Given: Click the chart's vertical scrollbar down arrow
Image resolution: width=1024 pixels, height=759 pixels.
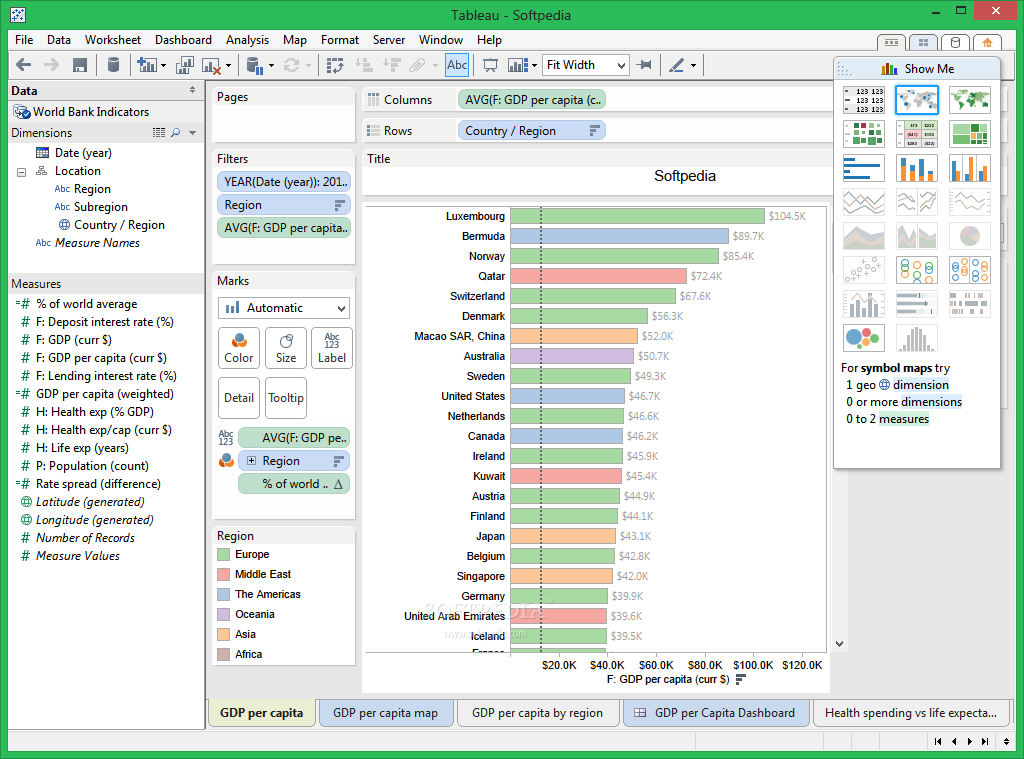Looking at the screenshot, I should 839,644.
